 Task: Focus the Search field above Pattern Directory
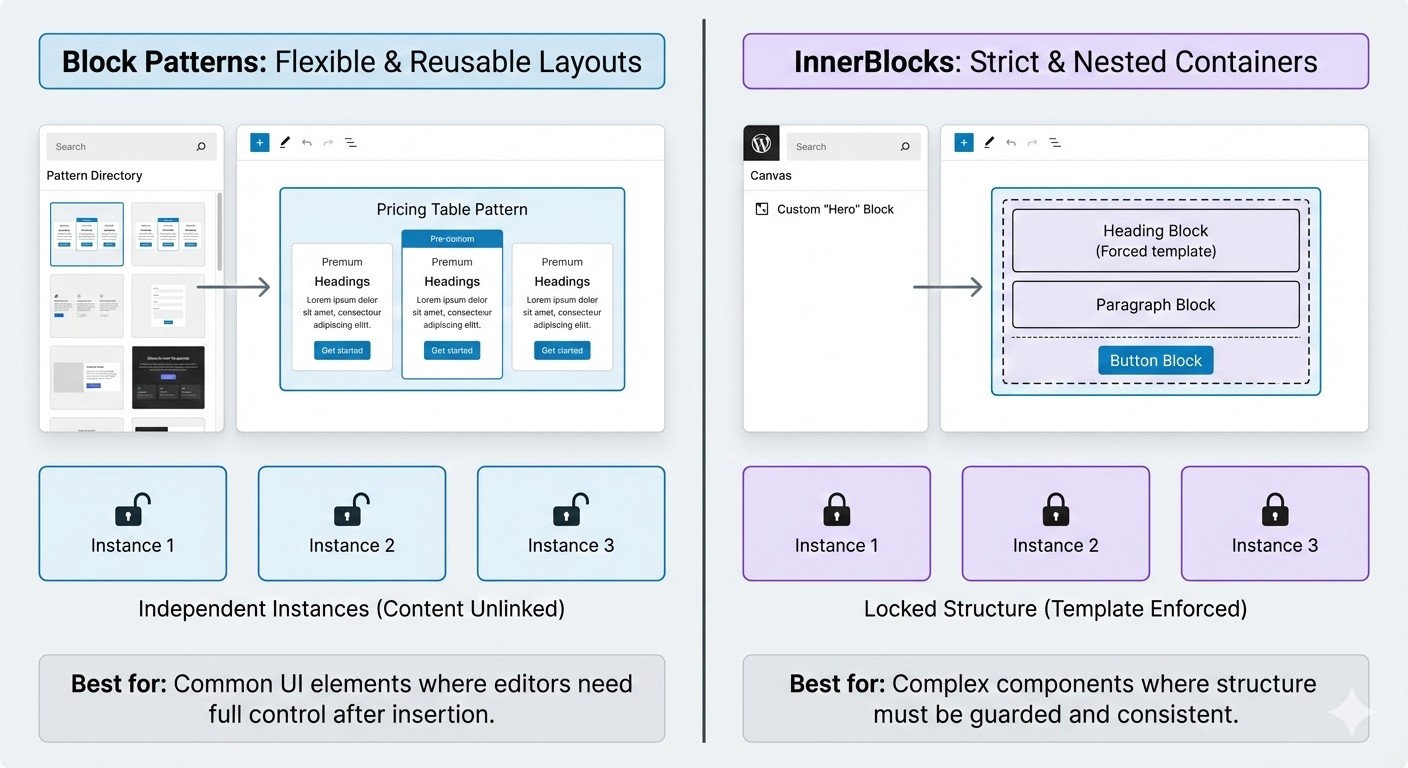[x=132, y=147]
